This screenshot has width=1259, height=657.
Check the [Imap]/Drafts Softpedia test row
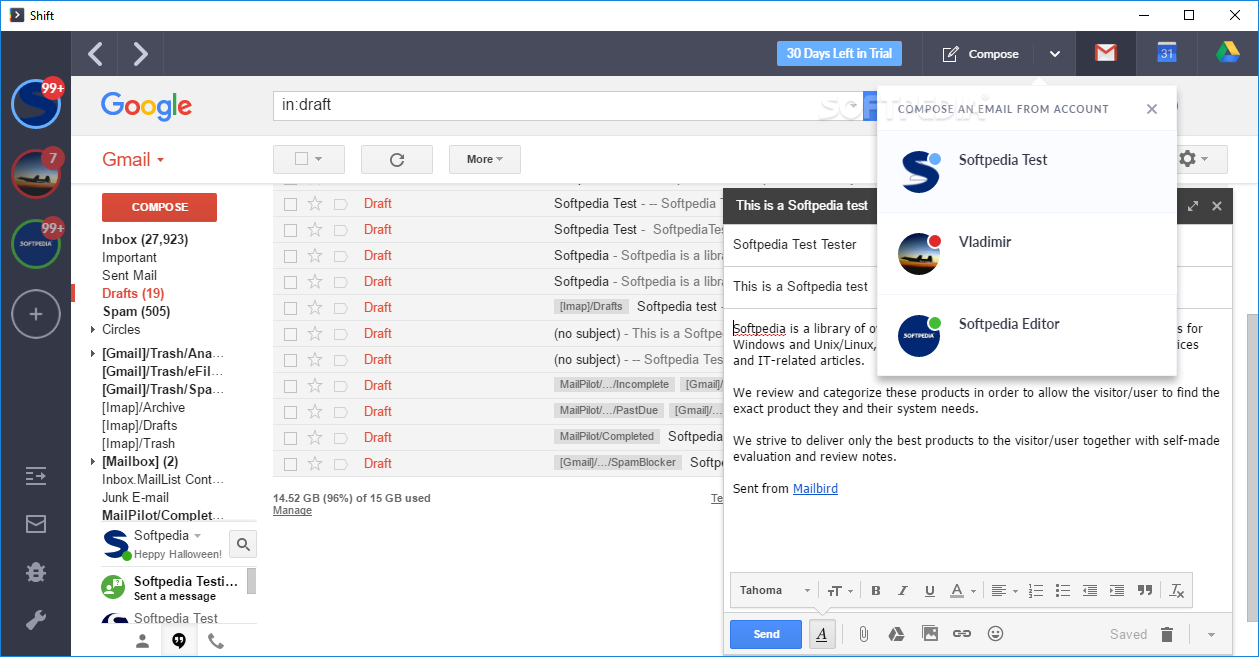click(290, 307)
